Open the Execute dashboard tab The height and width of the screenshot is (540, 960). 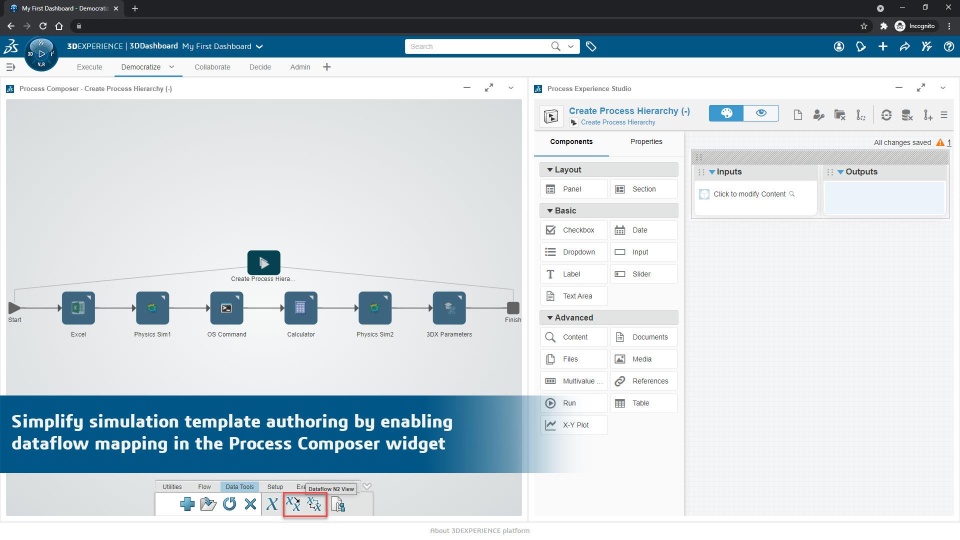(89, 67)
